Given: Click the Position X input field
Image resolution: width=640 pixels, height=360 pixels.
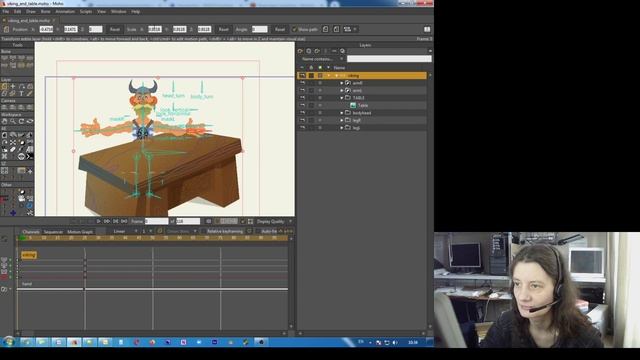Looking at the screenshot, I should click(x=47, y=29).
